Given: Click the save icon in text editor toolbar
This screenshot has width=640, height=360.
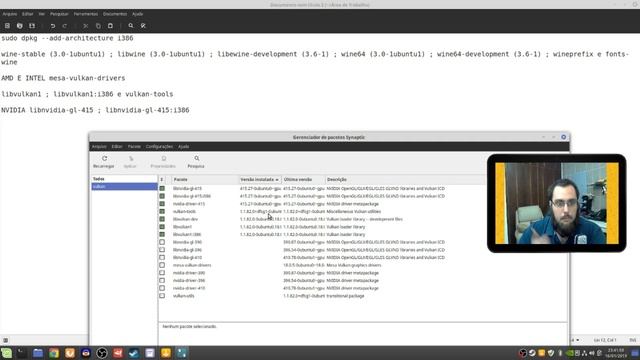Looking at the screenshot, I should pos(32,26).
